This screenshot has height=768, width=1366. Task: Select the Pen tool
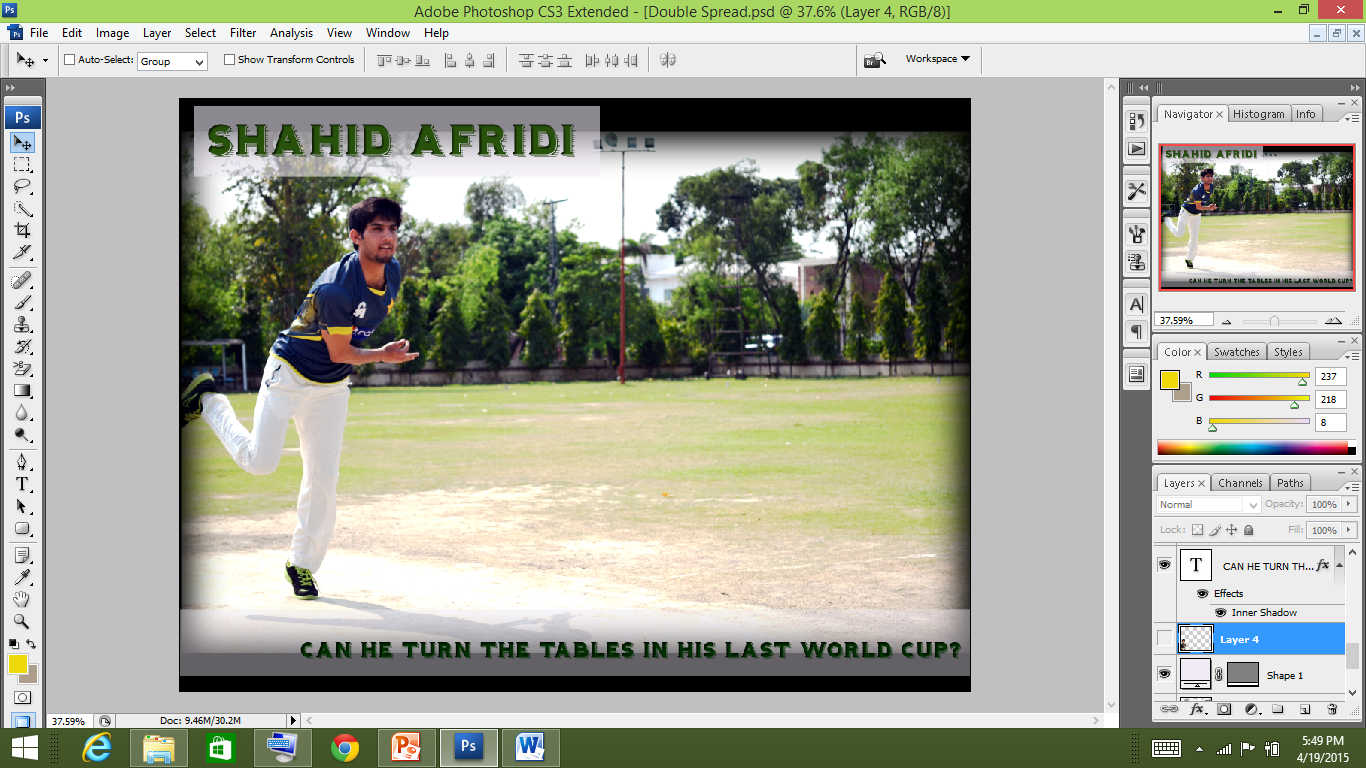pyautogui.click(x=22, y=462)
